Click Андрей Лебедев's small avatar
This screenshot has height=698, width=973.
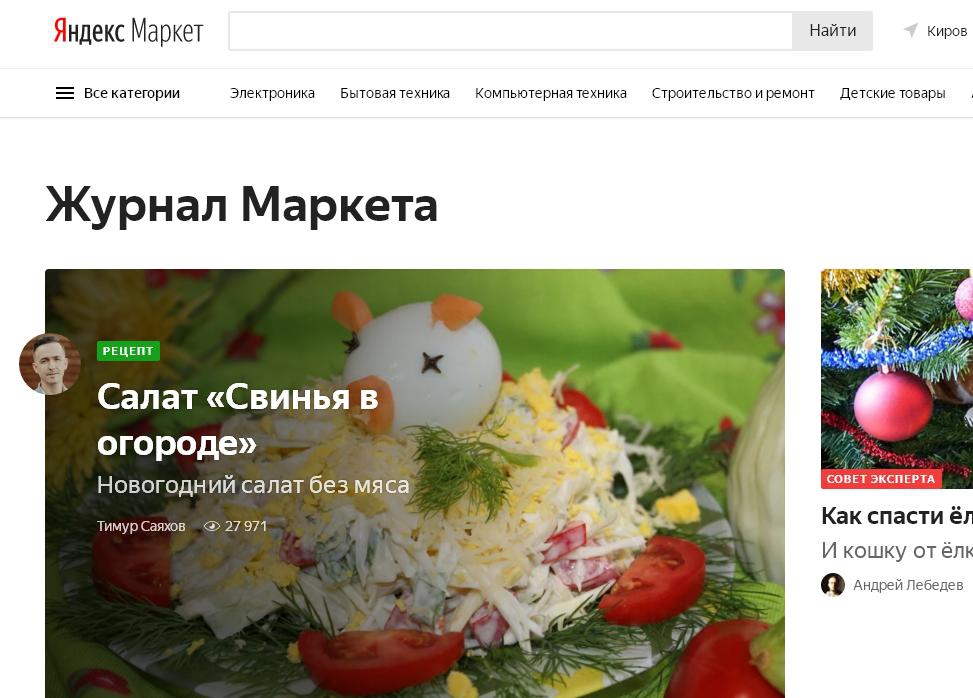(x=833, y=584)
